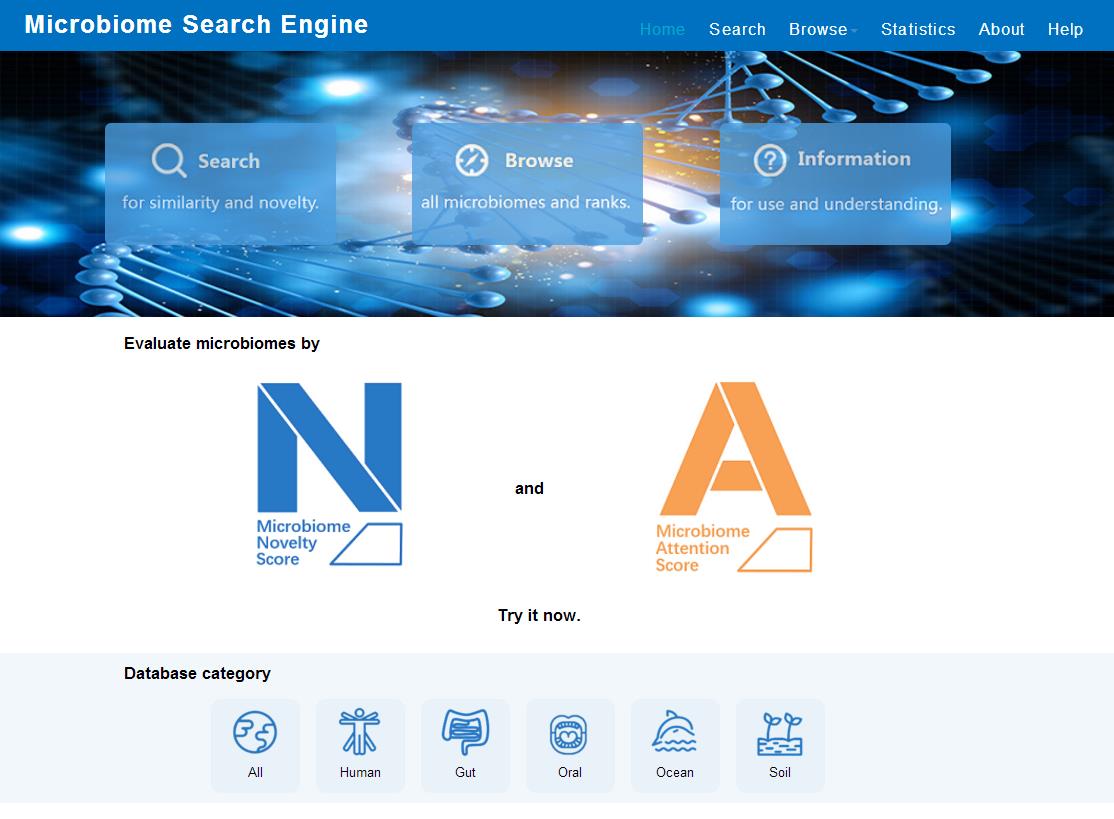
Task: Select the Oral database category icon
Action: pos(570,735)
